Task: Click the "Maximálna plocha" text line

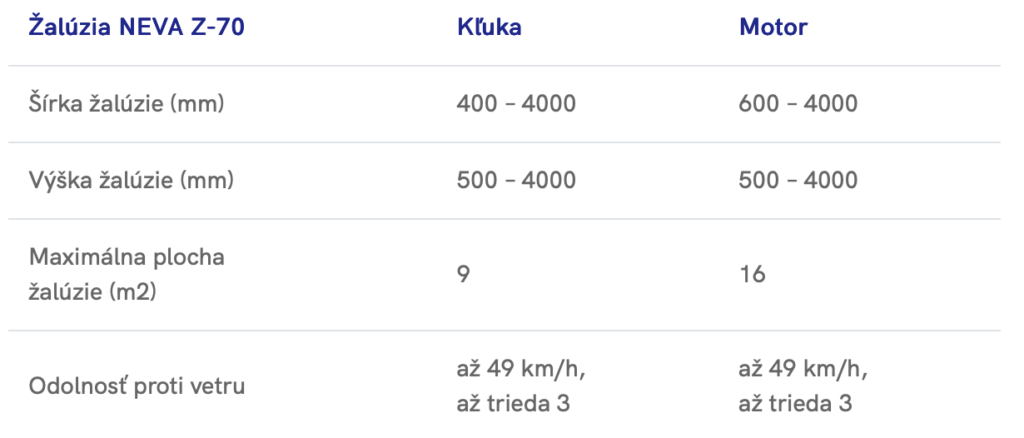Action: [x=125, y=257]
